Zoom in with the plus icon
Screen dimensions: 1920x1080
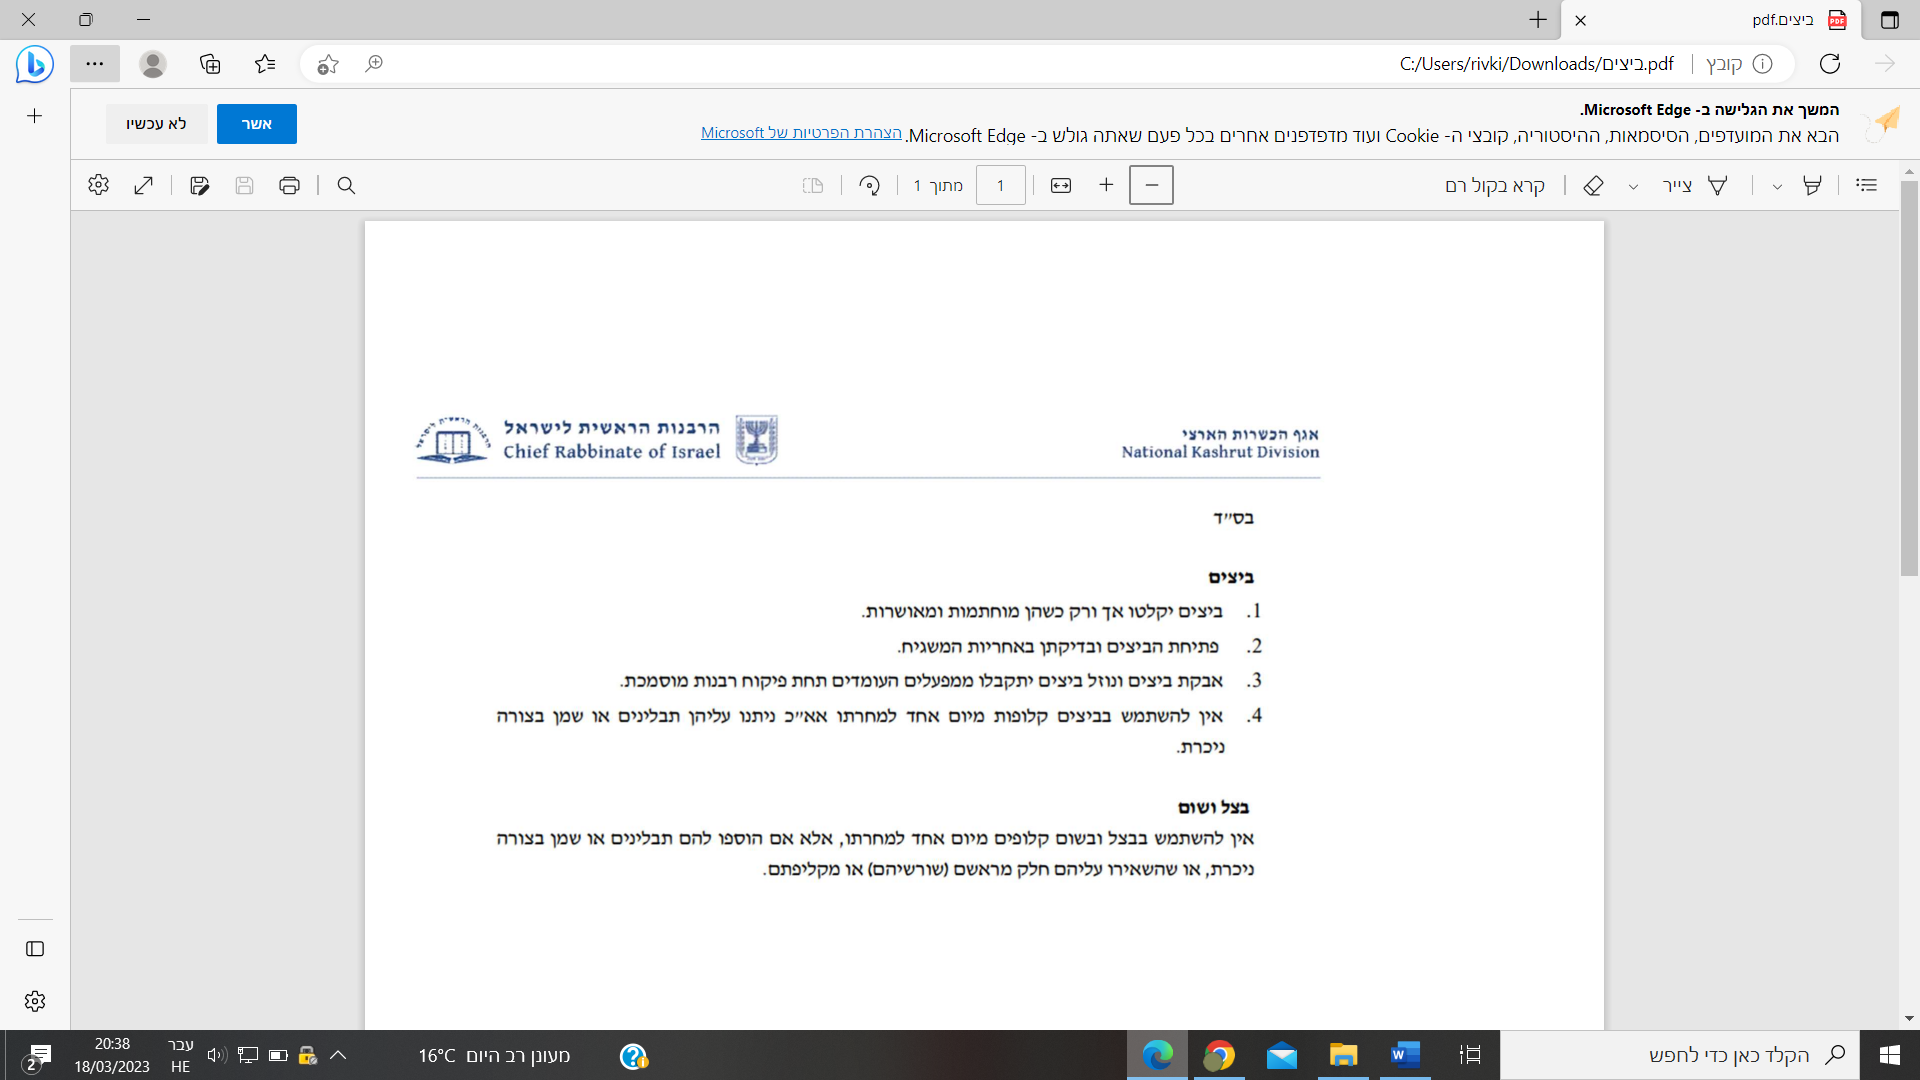(1106, 185)
